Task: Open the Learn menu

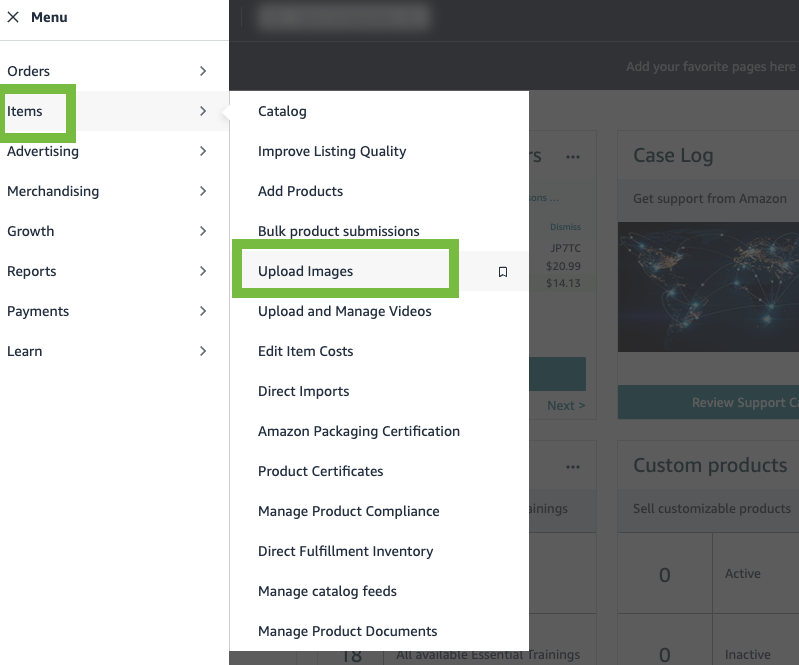Action: (114, 351)
